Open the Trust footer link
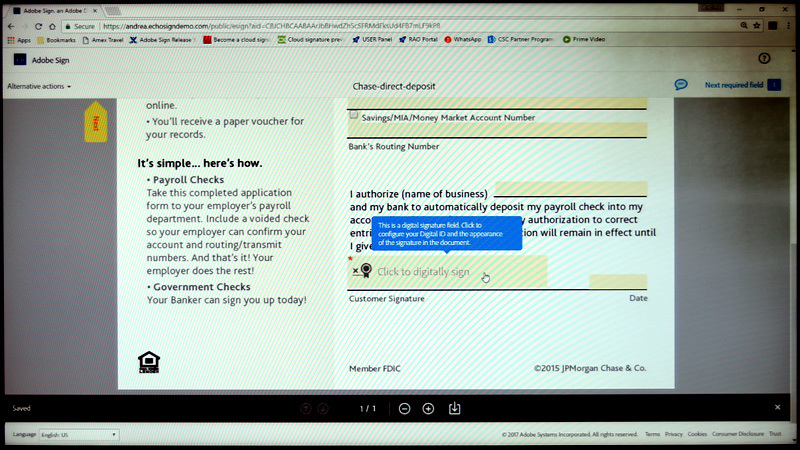This screenshot has width=800, height=450. pyautogui.click(x=775, y=434)
